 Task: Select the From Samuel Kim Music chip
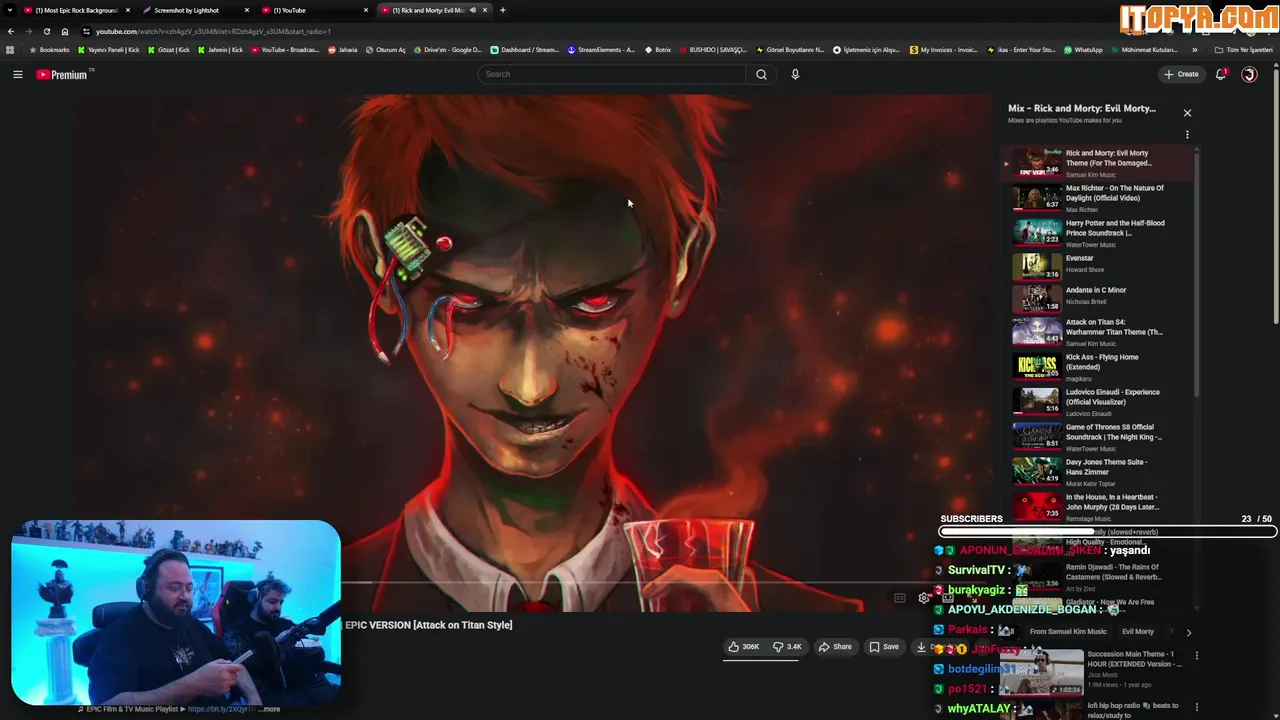point(1068,632)
